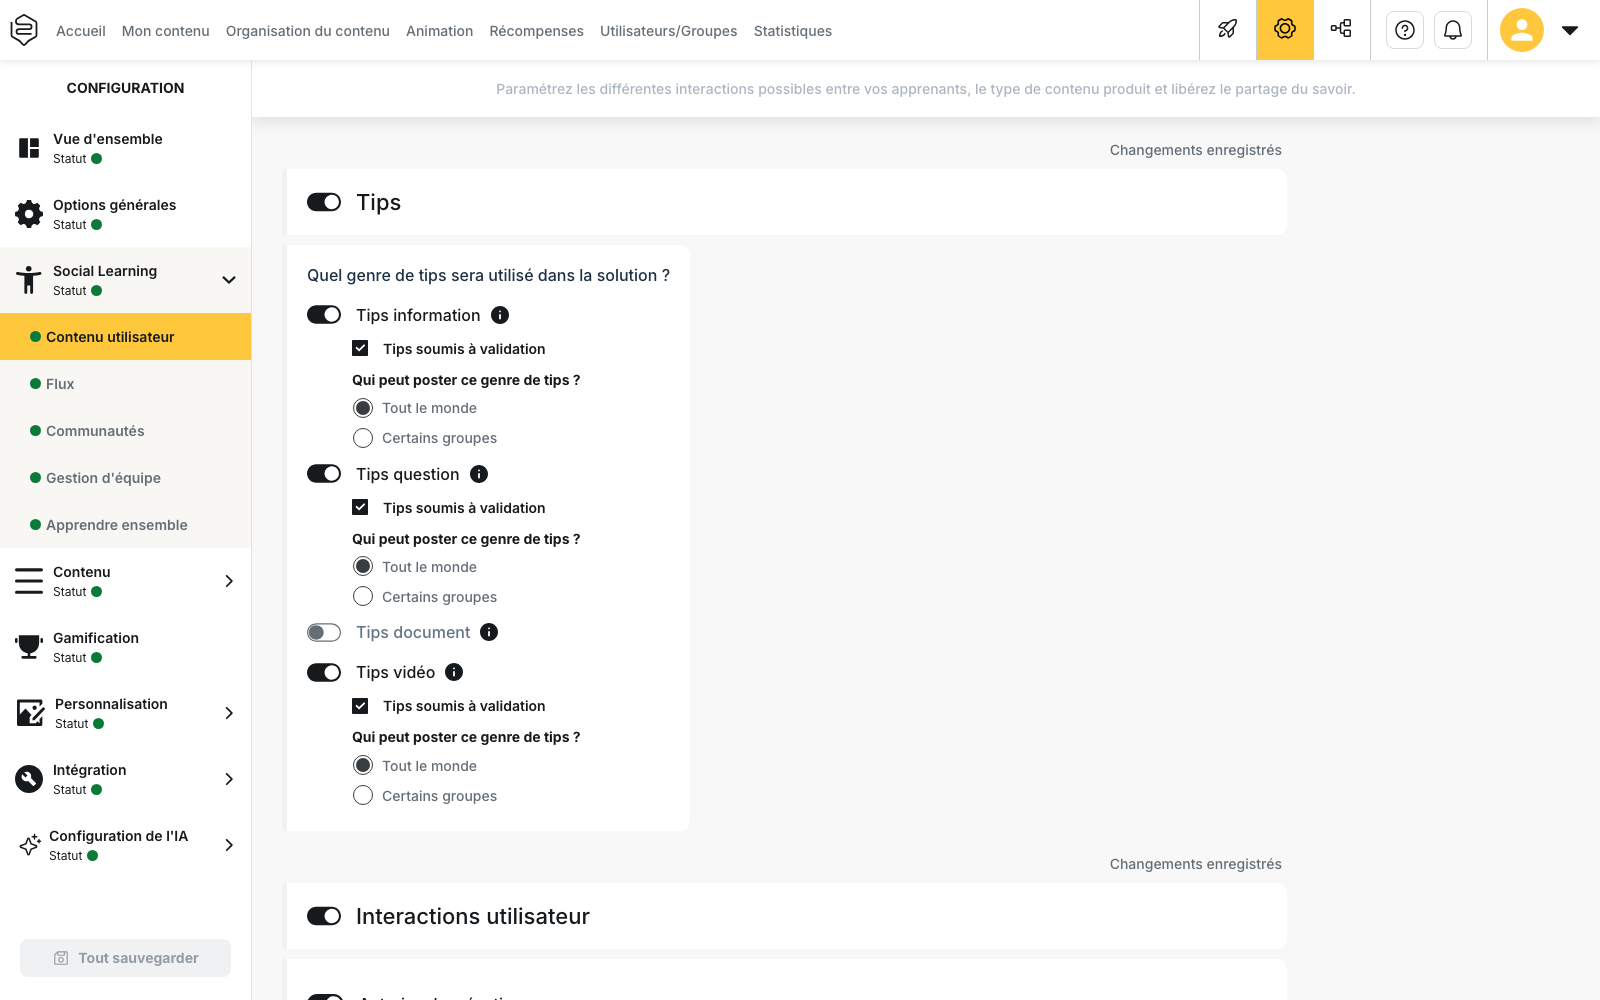
Task: Enable the Tips document switch
Action: click(324, 632)
